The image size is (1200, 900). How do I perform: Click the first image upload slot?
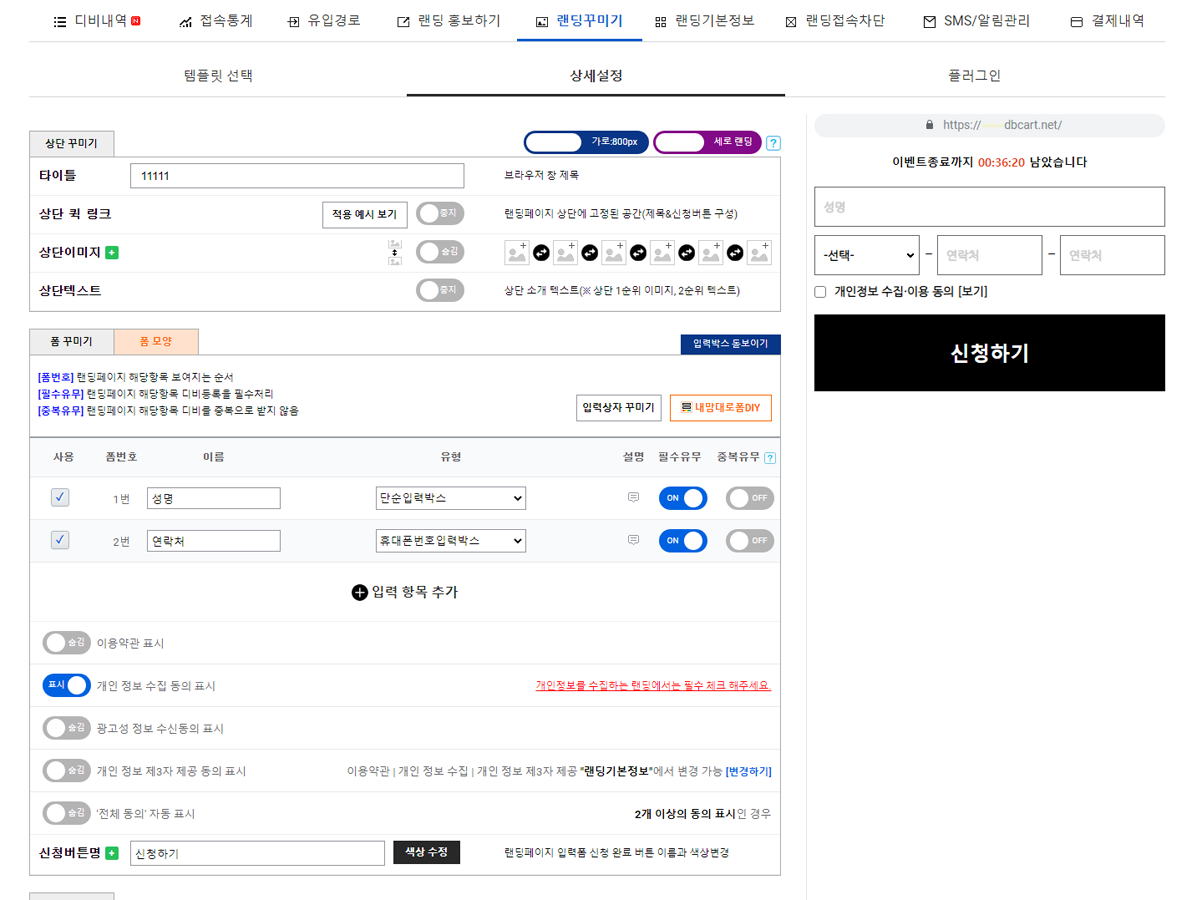pos(517,253)
